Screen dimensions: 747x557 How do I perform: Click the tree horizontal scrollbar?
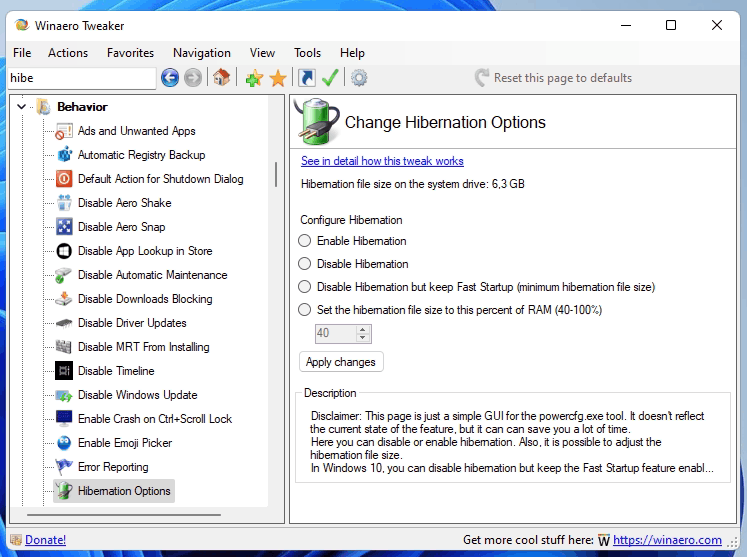tap(124, 515)
